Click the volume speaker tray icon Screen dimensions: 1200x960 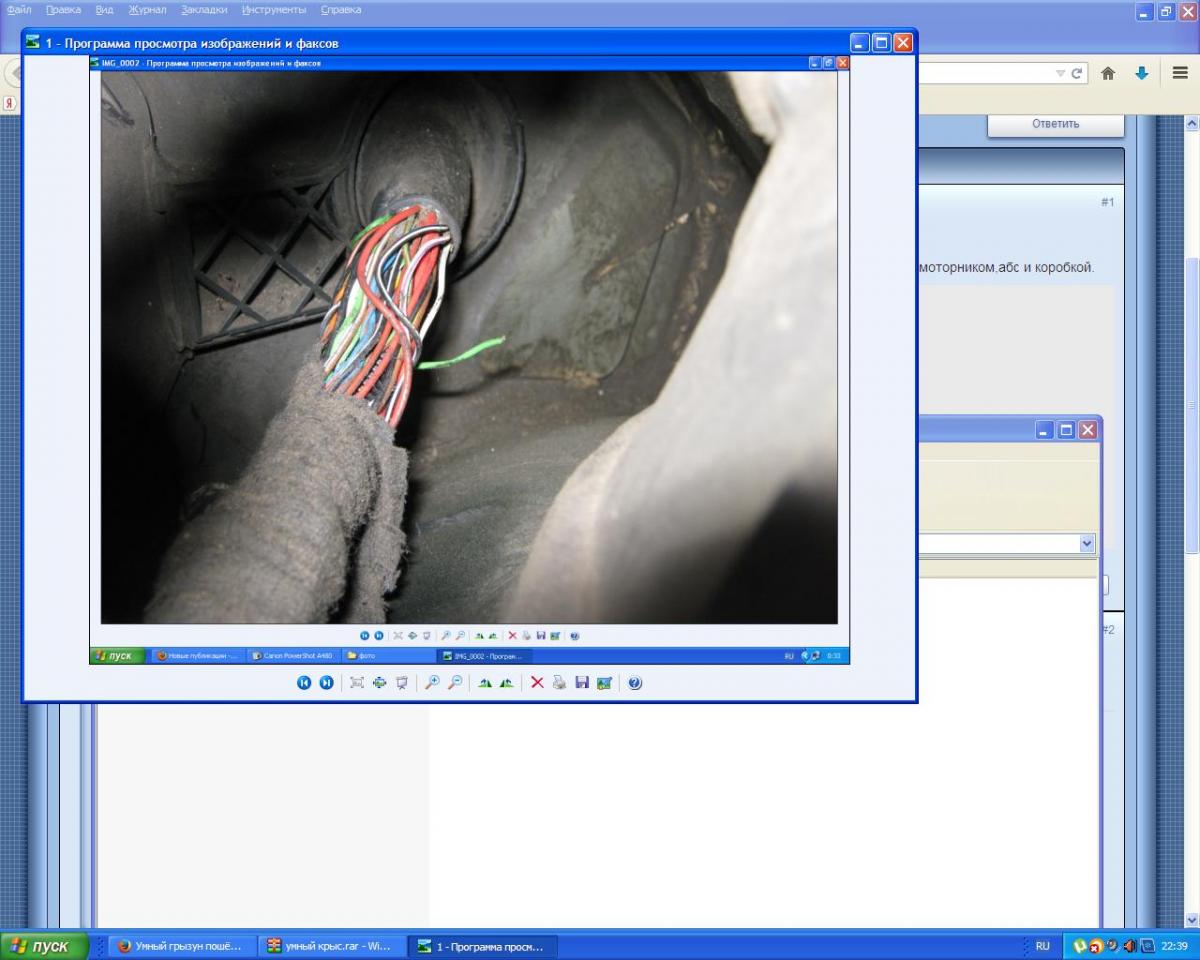click(x=1129, y=946)
